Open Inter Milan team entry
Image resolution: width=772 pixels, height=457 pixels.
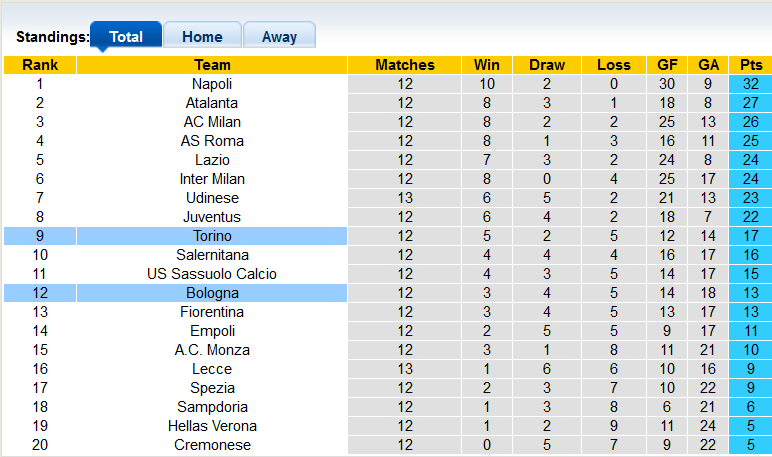tap(212, 179)
